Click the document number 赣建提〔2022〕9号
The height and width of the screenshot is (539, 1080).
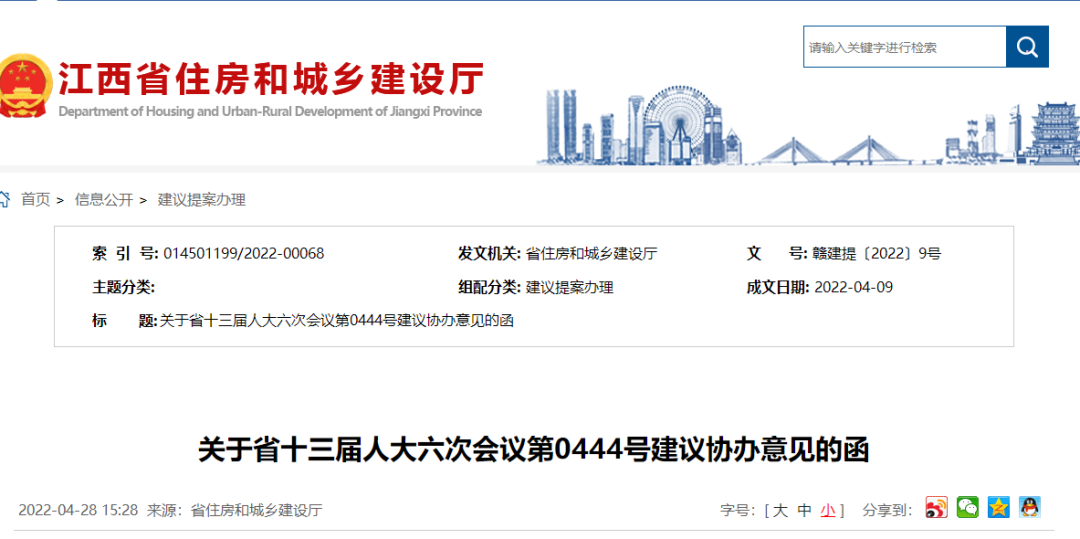(x=878, y=254)
